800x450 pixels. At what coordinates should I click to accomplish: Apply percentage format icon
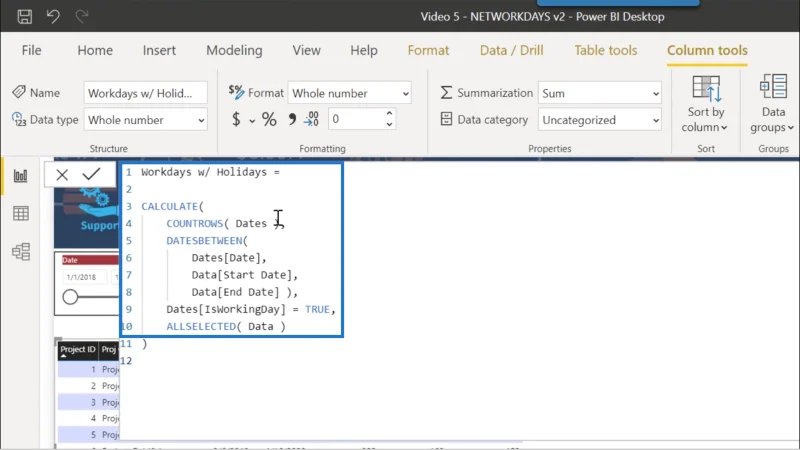click(x=269, y=119)
